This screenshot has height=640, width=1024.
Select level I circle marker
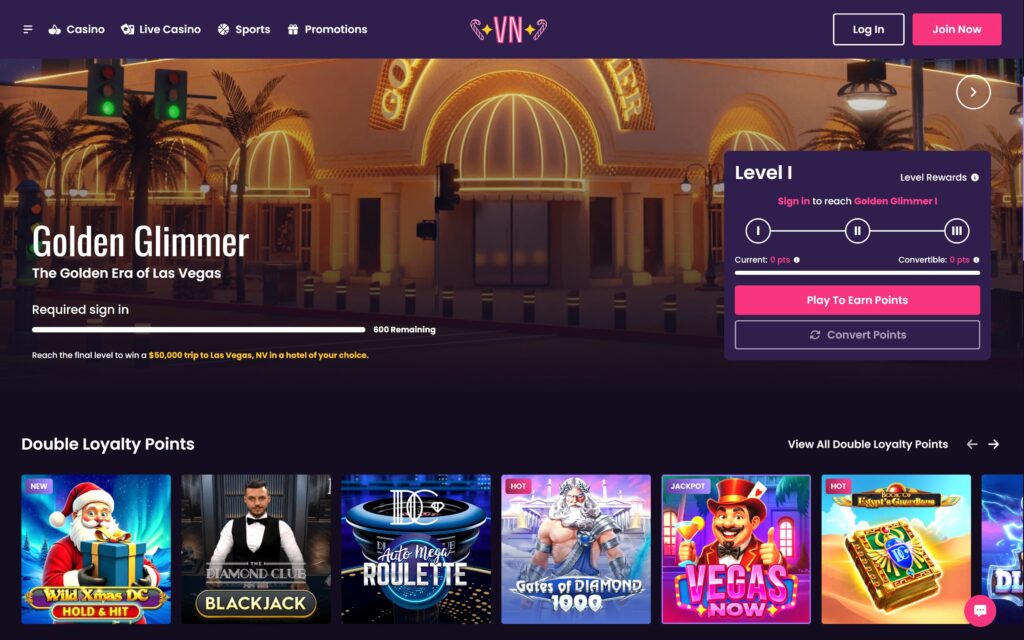[x=758, y=231]
